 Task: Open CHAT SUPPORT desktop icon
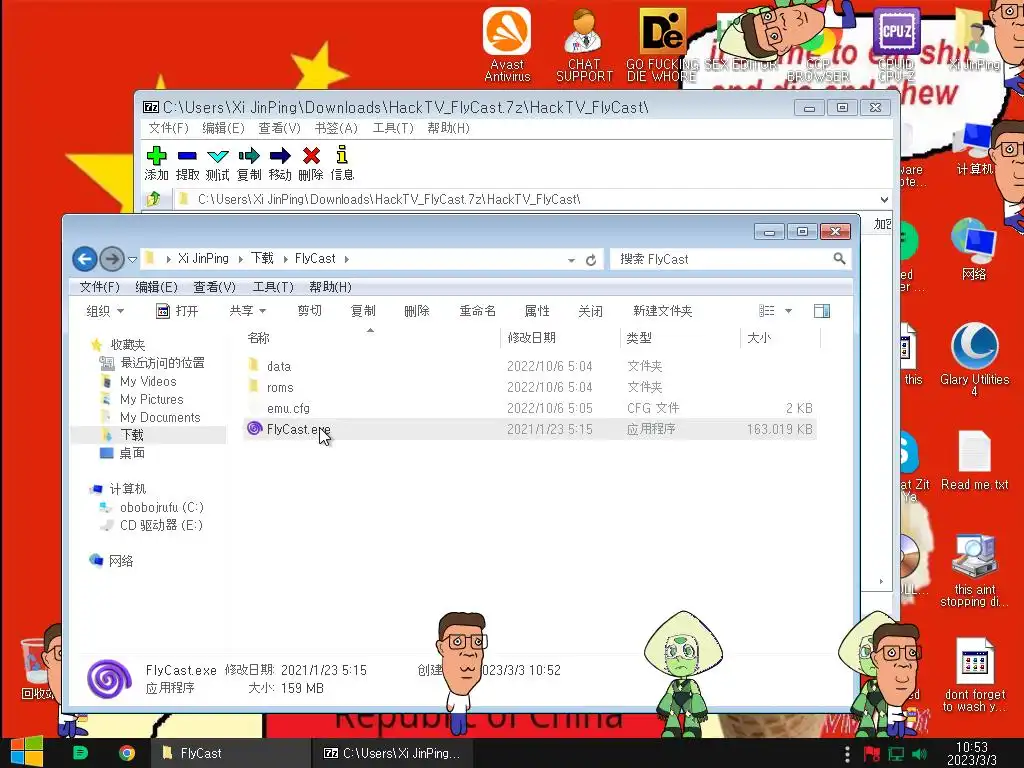point(584,44)
